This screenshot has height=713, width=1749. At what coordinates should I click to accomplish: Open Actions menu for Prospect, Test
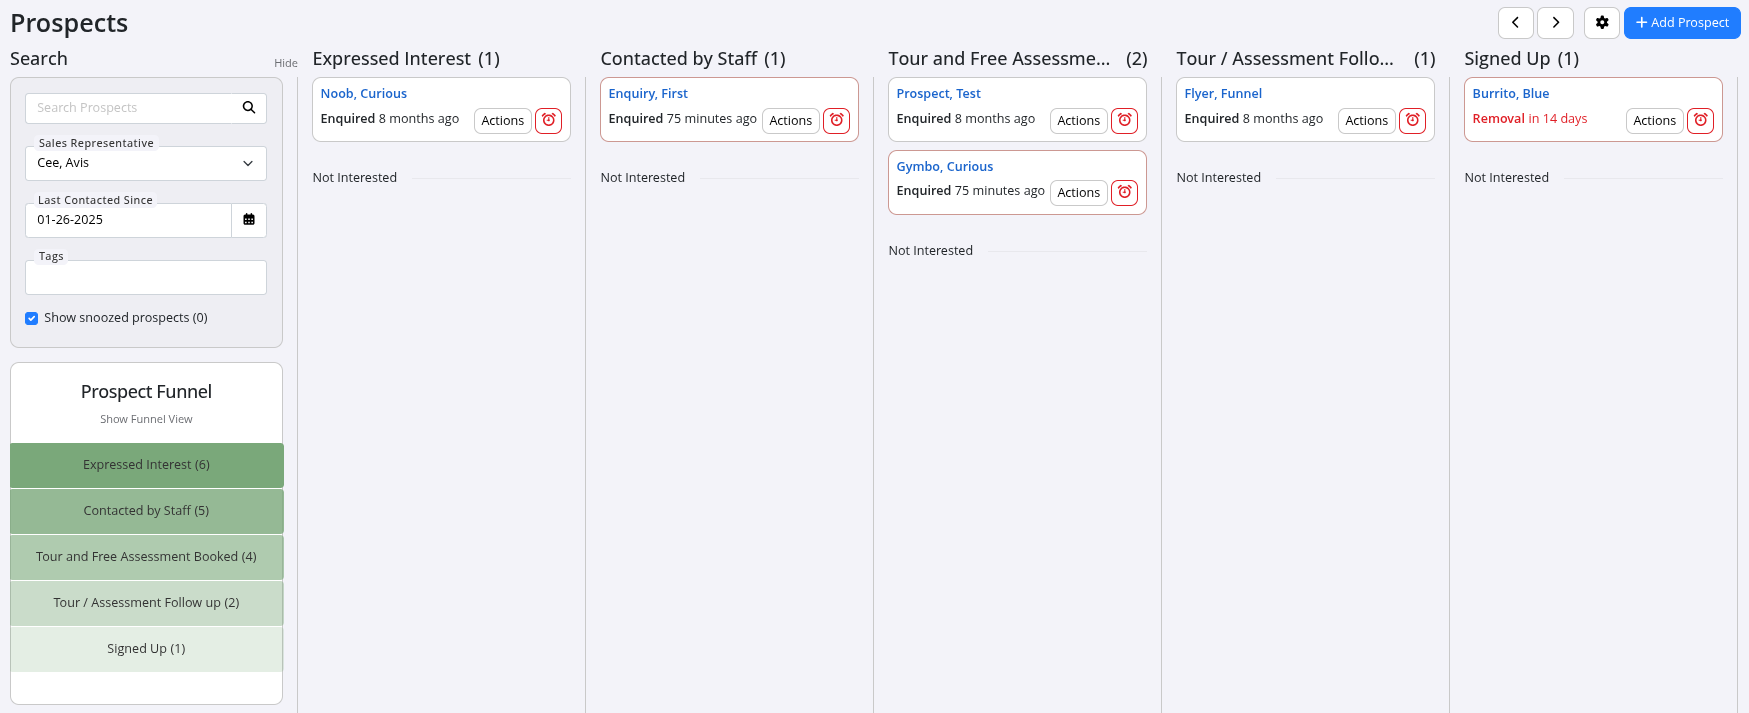pos(1078,120)
